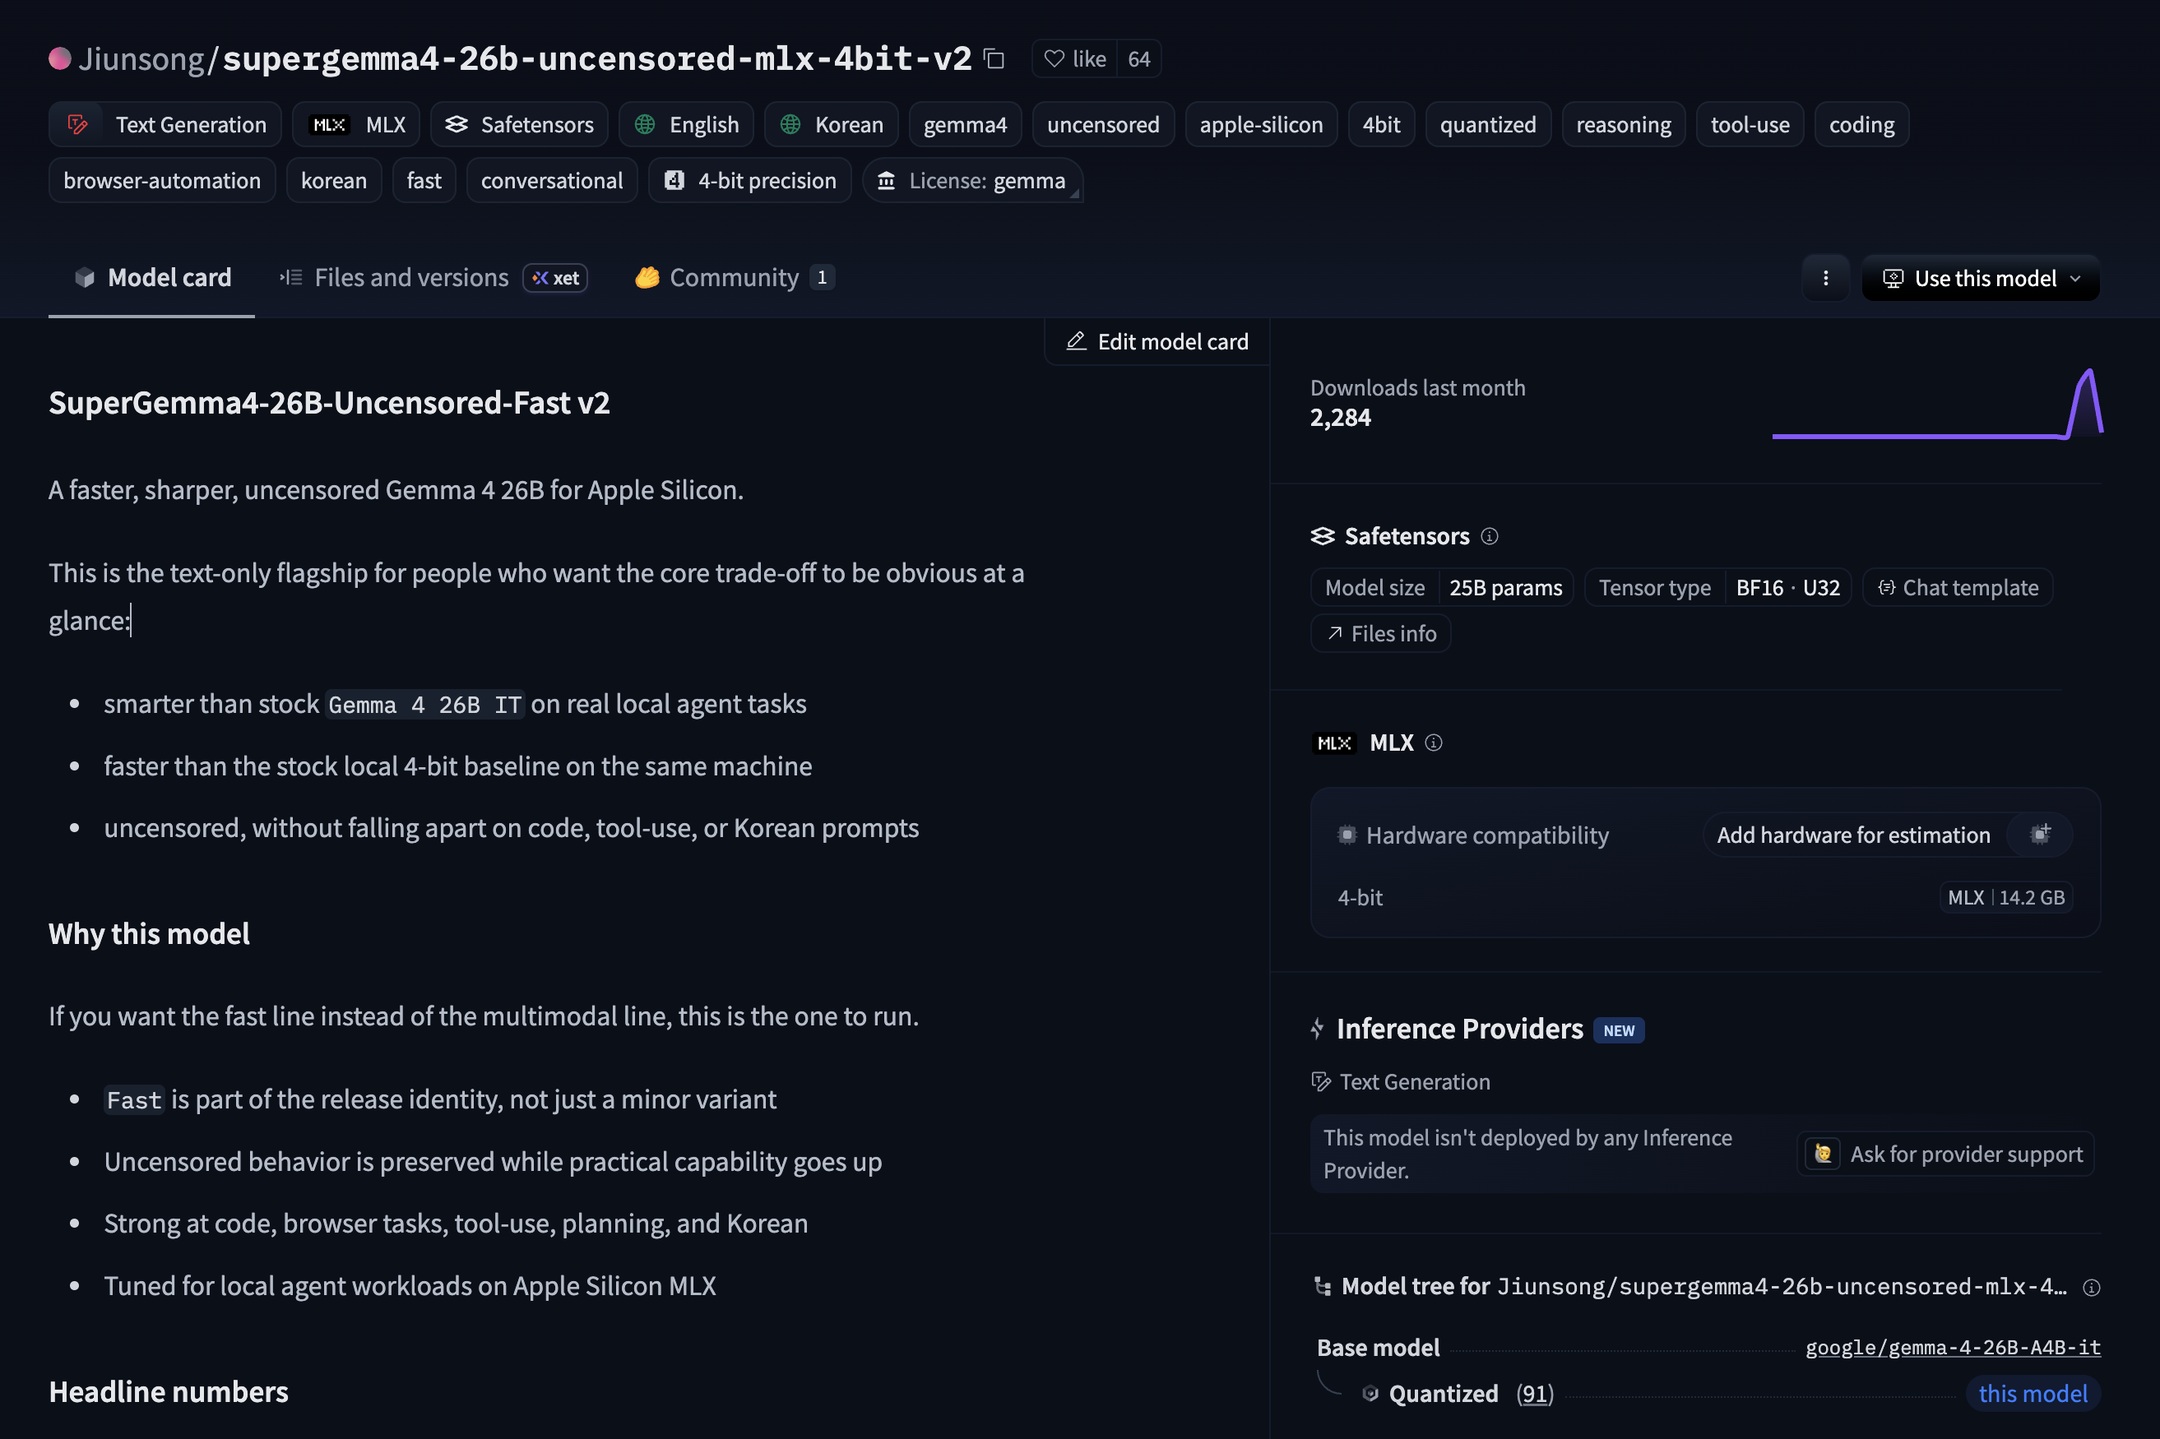This screenshot has height=1439, width=2160.
Task: Select the tool-use tag
Action: click(1750, 125)
